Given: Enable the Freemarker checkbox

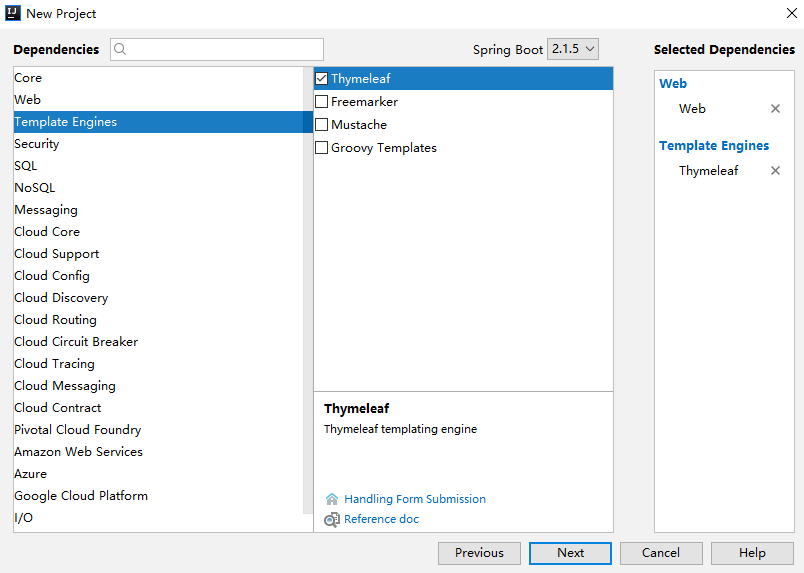Looking at the screenshot, I should pos(322,102).
